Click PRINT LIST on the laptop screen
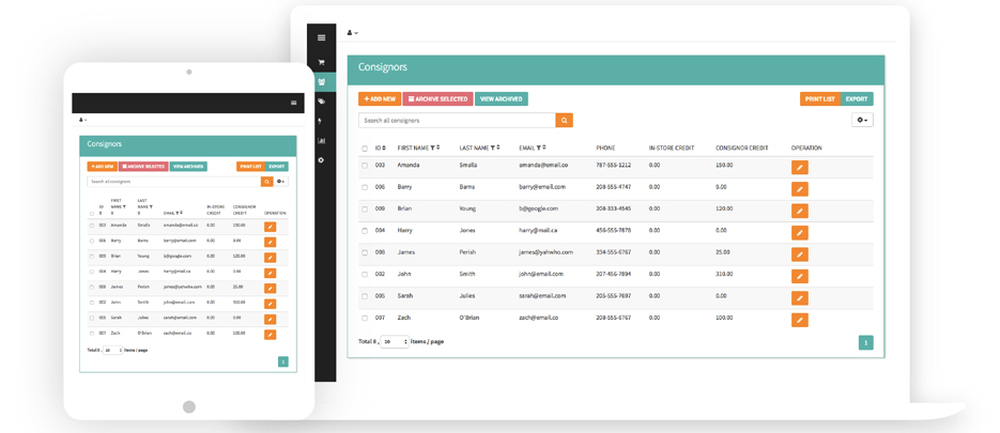 point(820,99)
